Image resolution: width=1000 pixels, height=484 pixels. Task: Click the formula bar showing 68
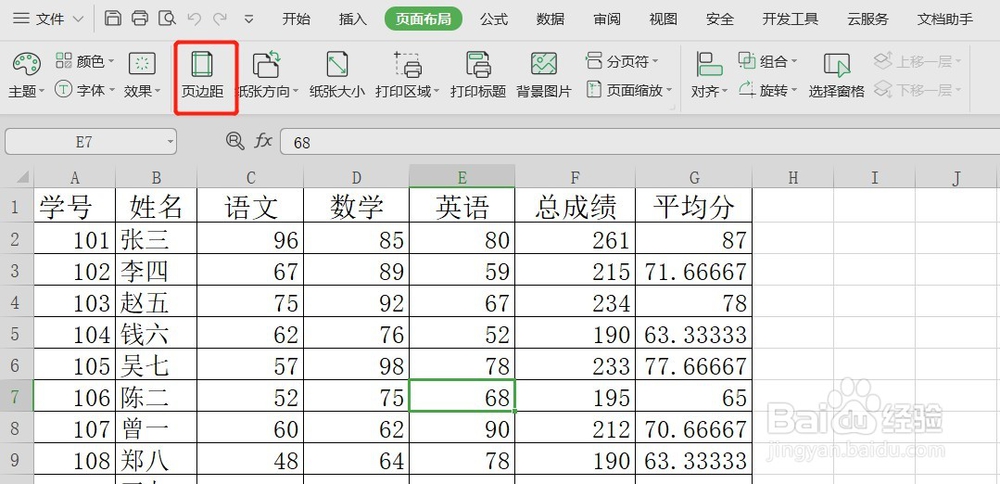tap(640, 142)
